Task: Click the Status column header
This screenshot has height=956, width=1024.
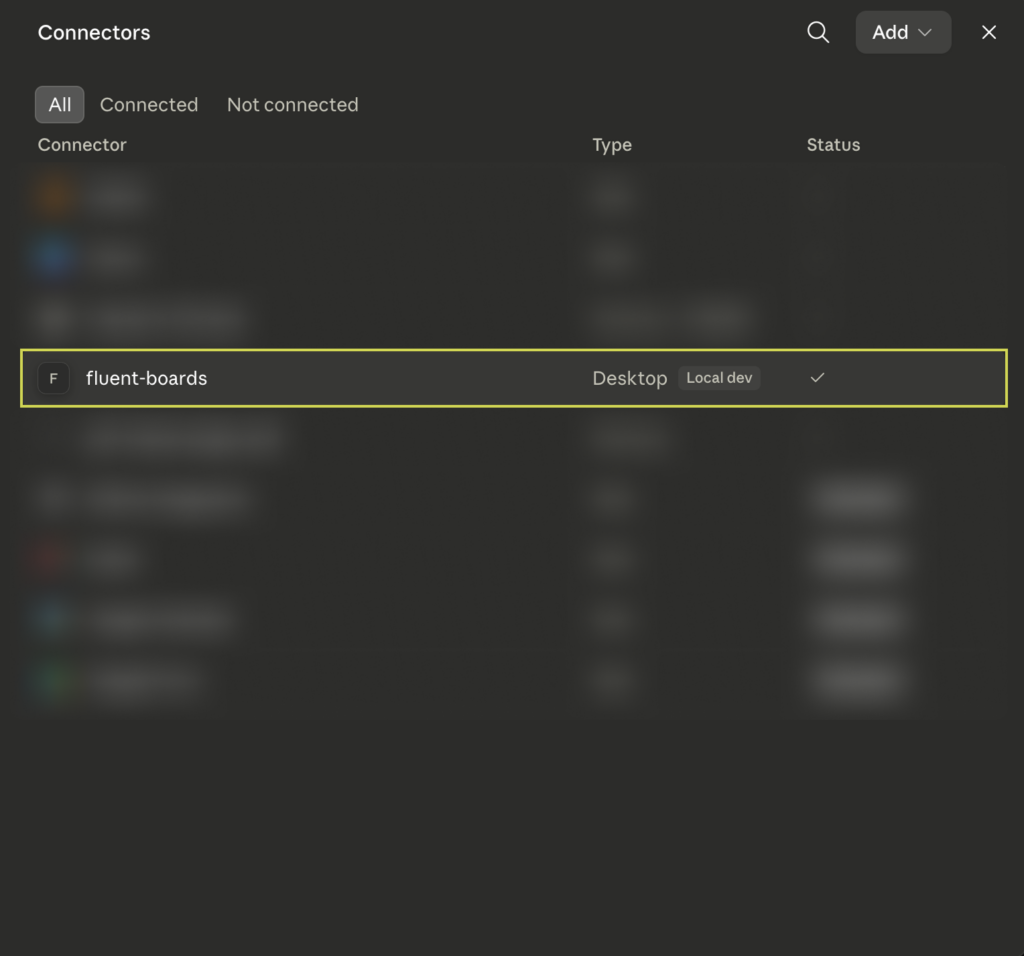Action: click(833, 145)
